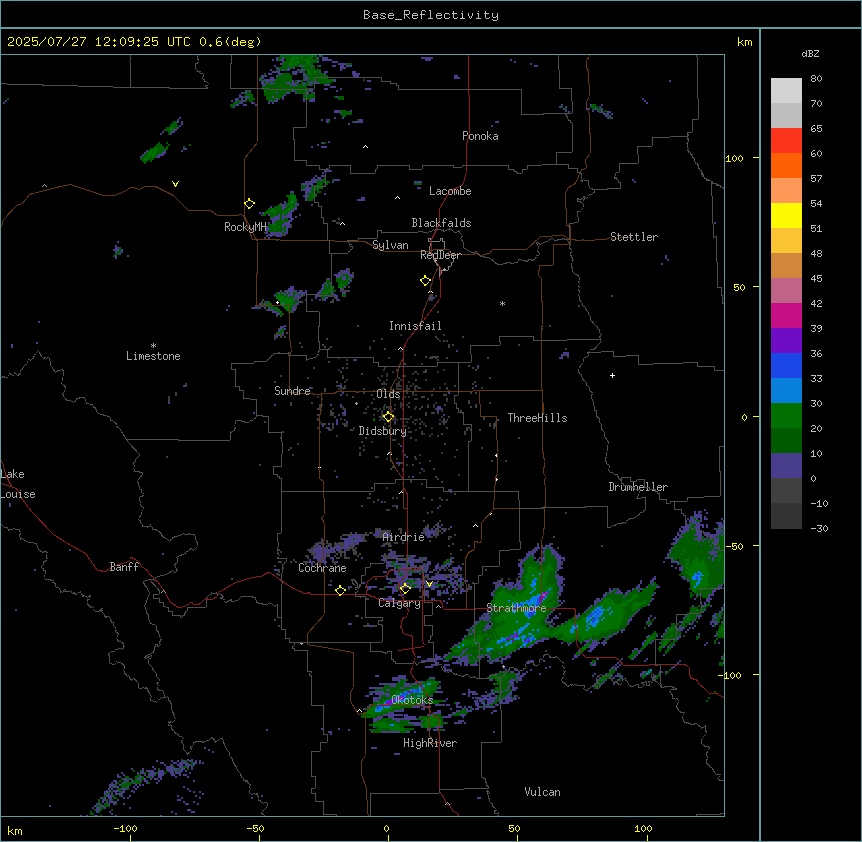
Task: Click the Airdrie label
Action: 404,537
